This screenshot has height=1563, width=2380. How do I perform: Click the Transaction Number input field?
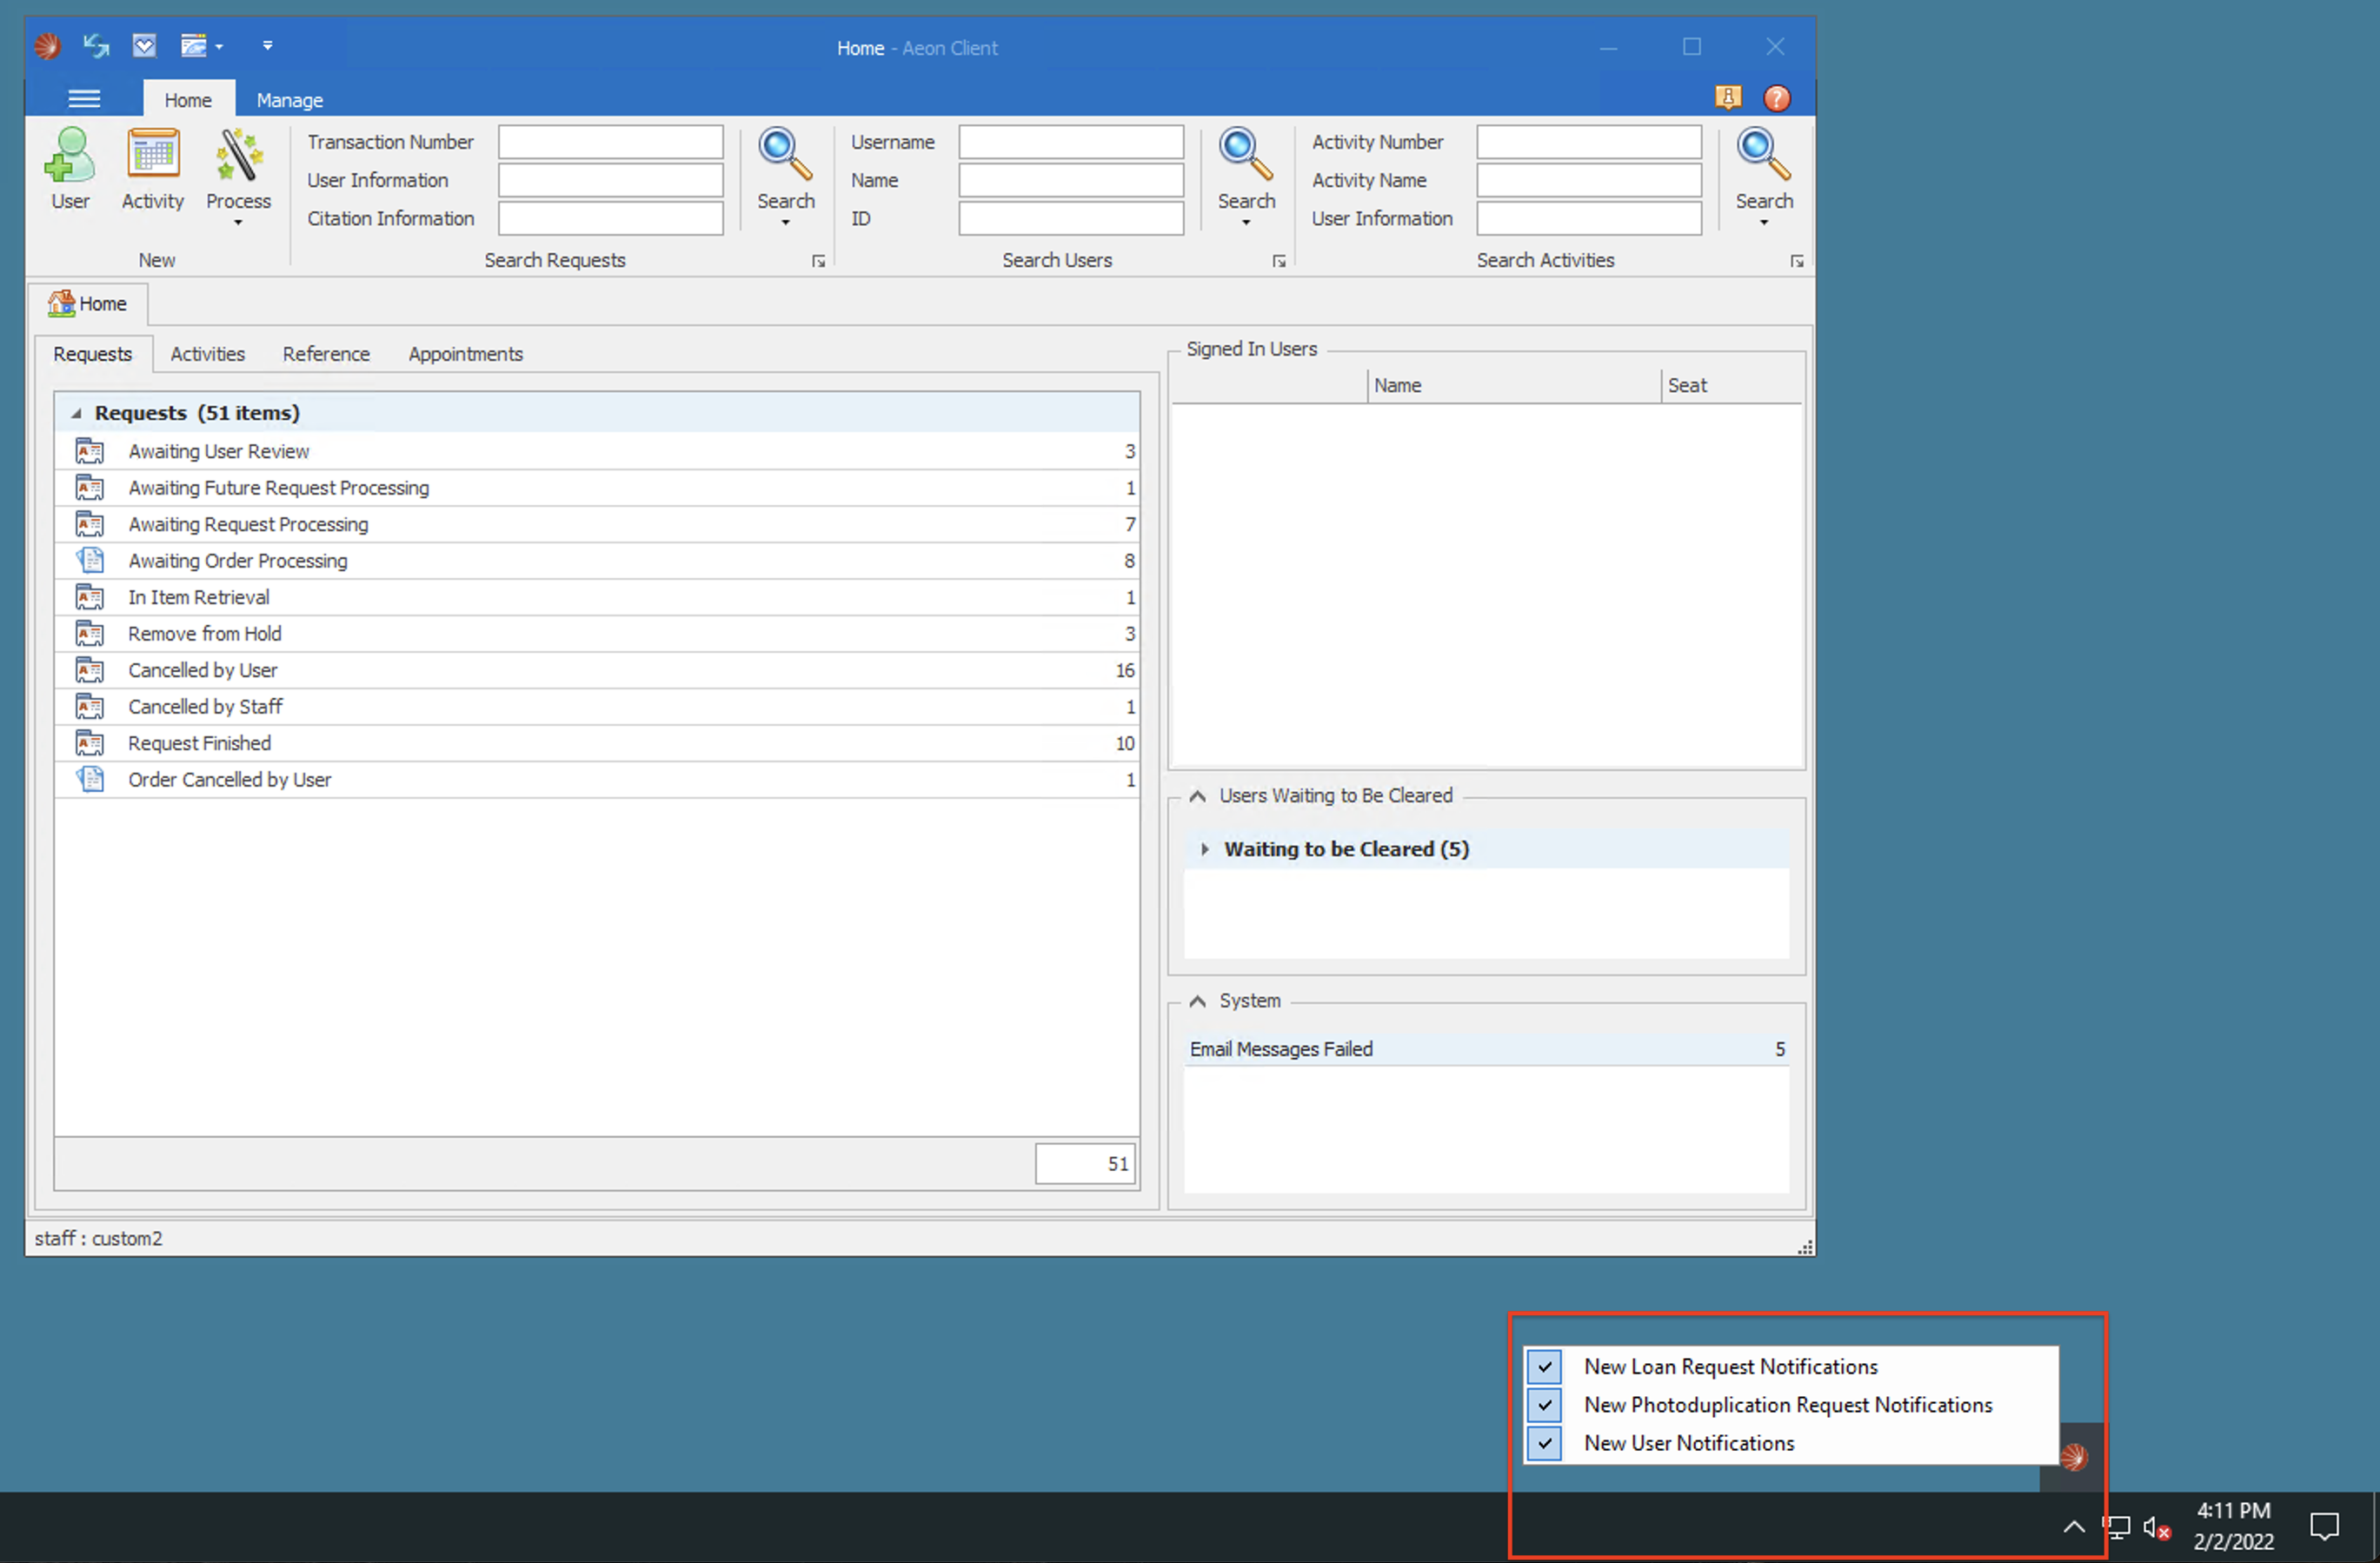click(610, 142)
